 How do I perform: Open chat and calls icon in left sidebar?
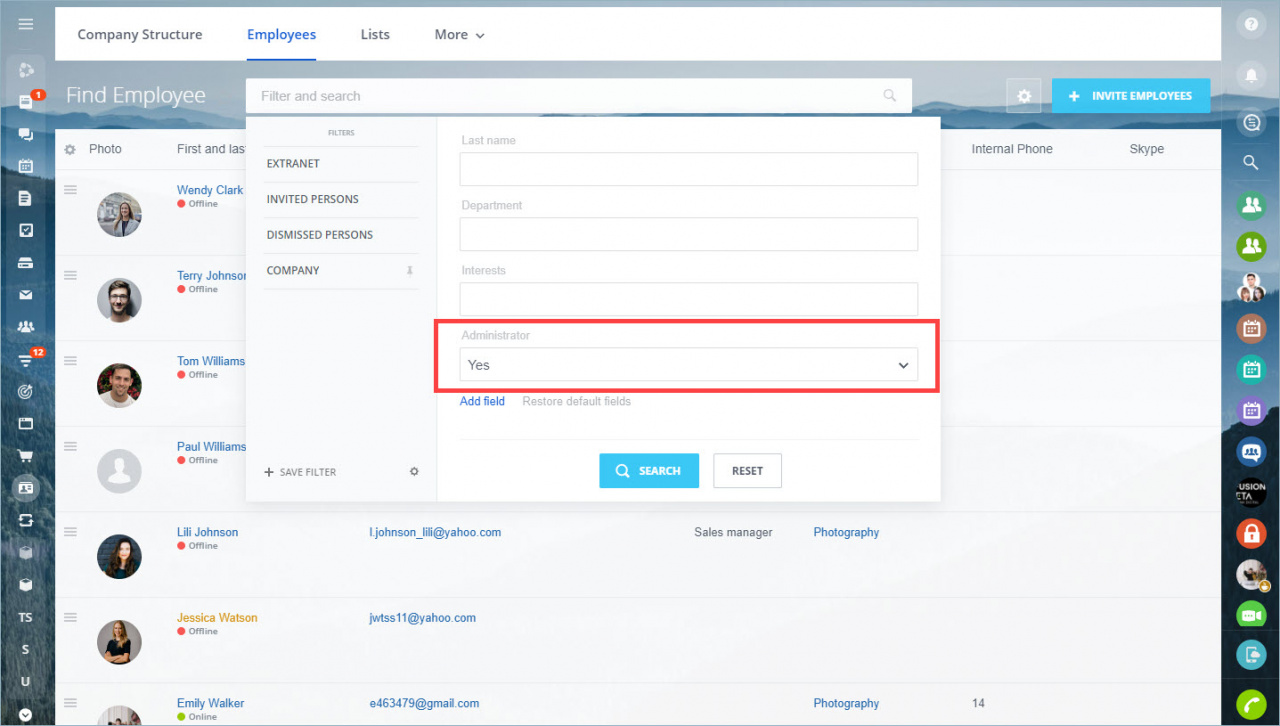coord(26,134)
